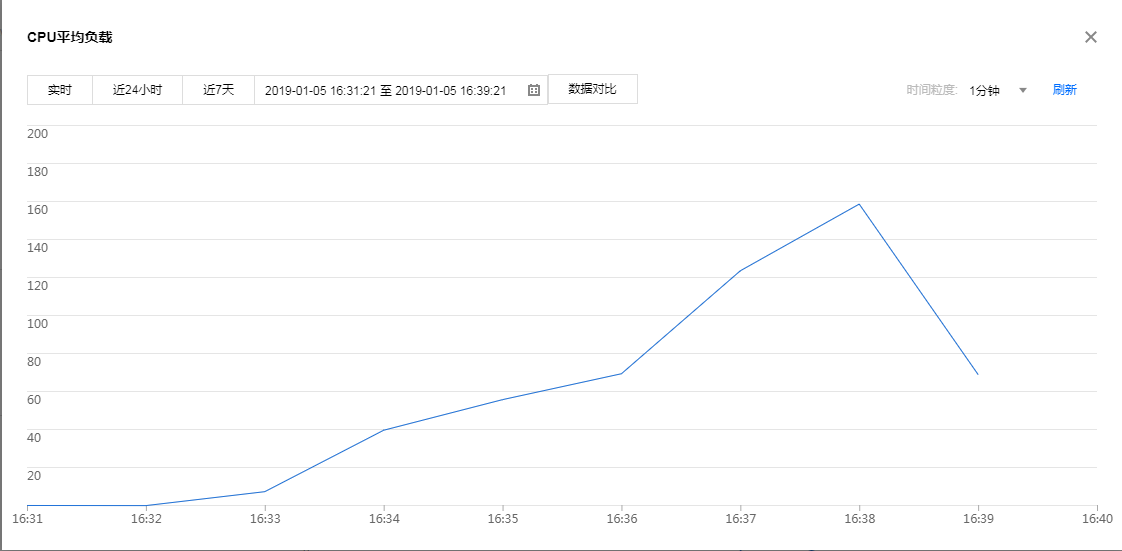Close the CPU平均负载 dialog
Viewport: 1122px width, 551px height.
1091,37
